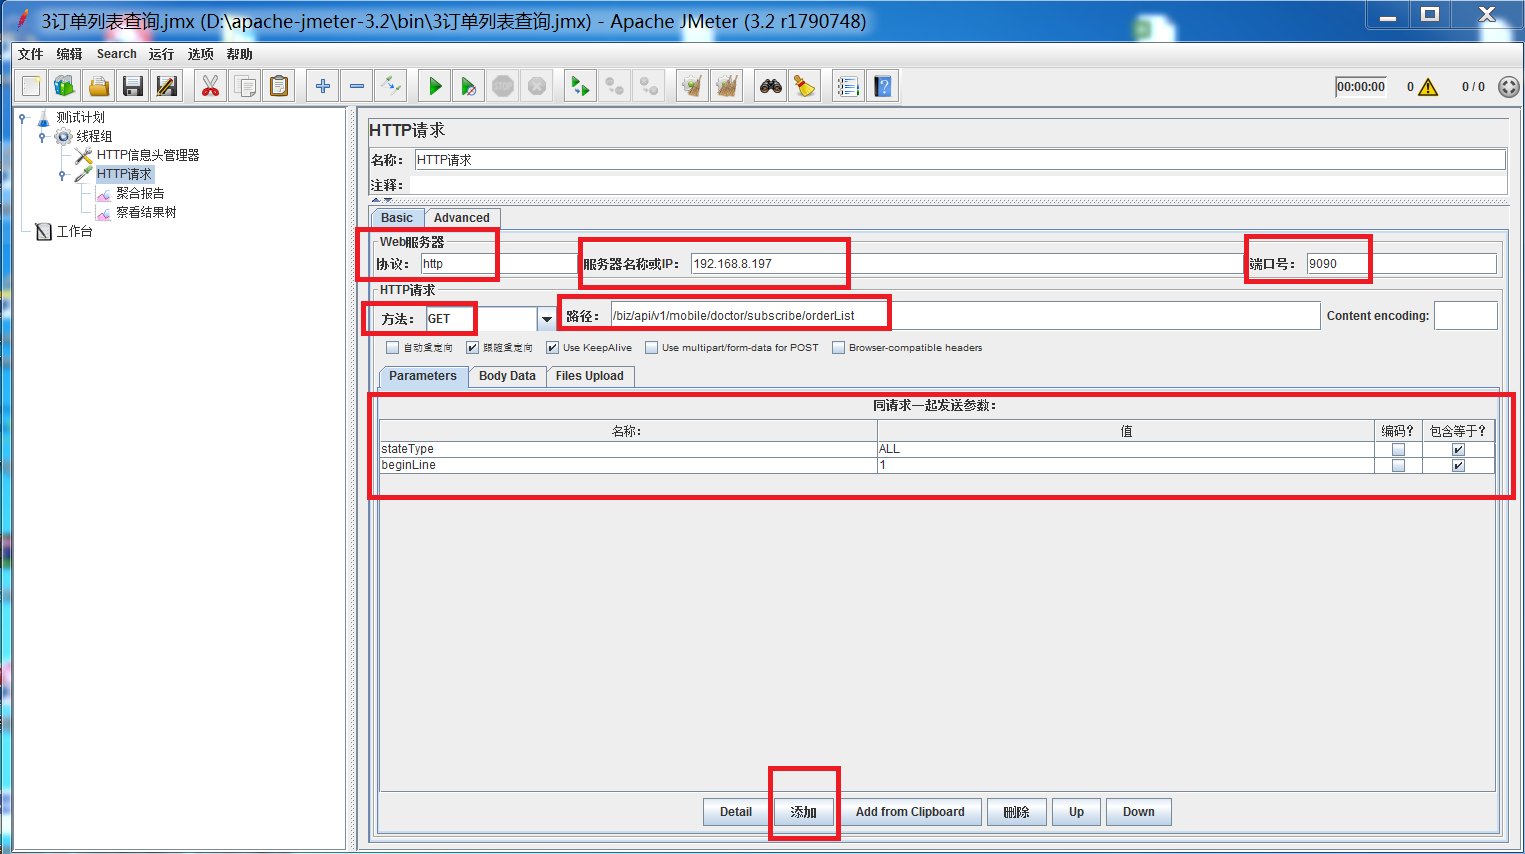The height and width of the screenshot is (854, 1525).
Task: Open the Help question mark icon
Action: [883, 87]
